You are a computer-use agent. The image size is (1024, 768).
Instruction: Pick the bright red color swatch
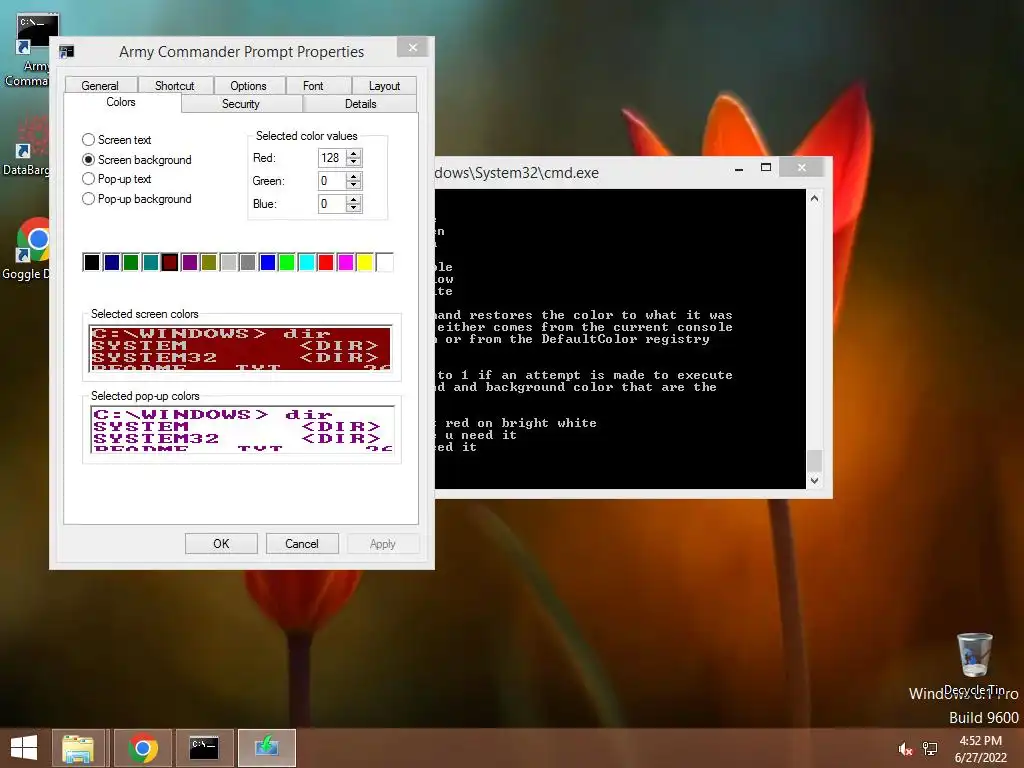pyautogui.click(x=326, y=263)
